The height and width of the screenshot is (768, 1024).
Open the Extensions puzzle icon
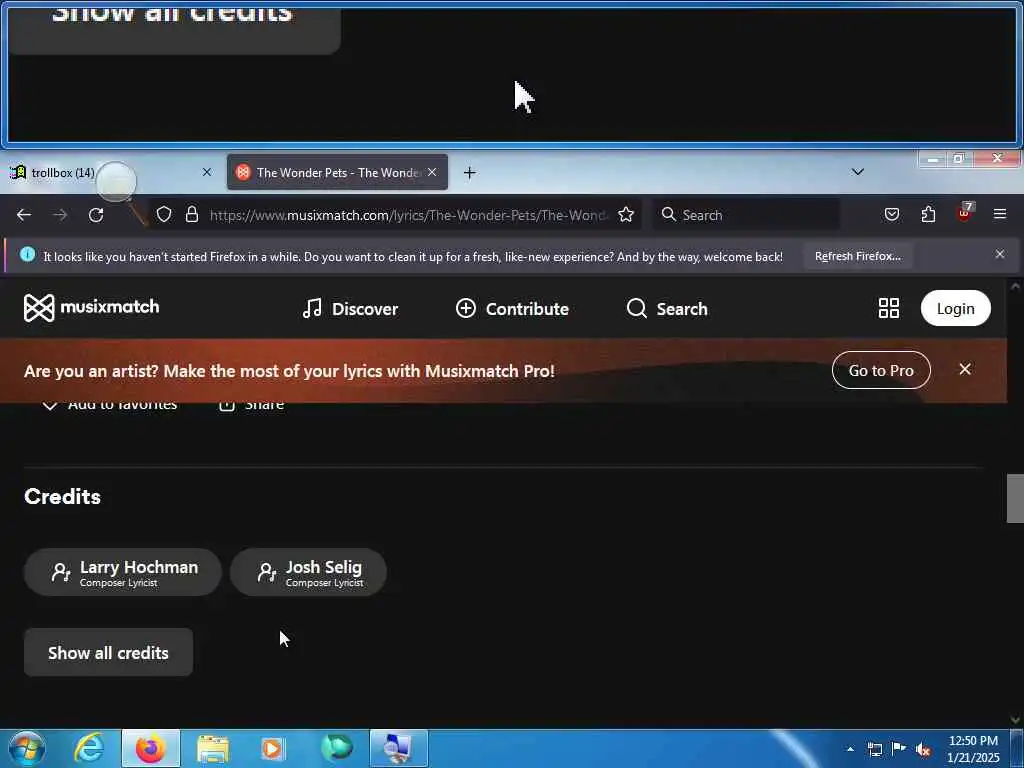(x=928, y=214)
